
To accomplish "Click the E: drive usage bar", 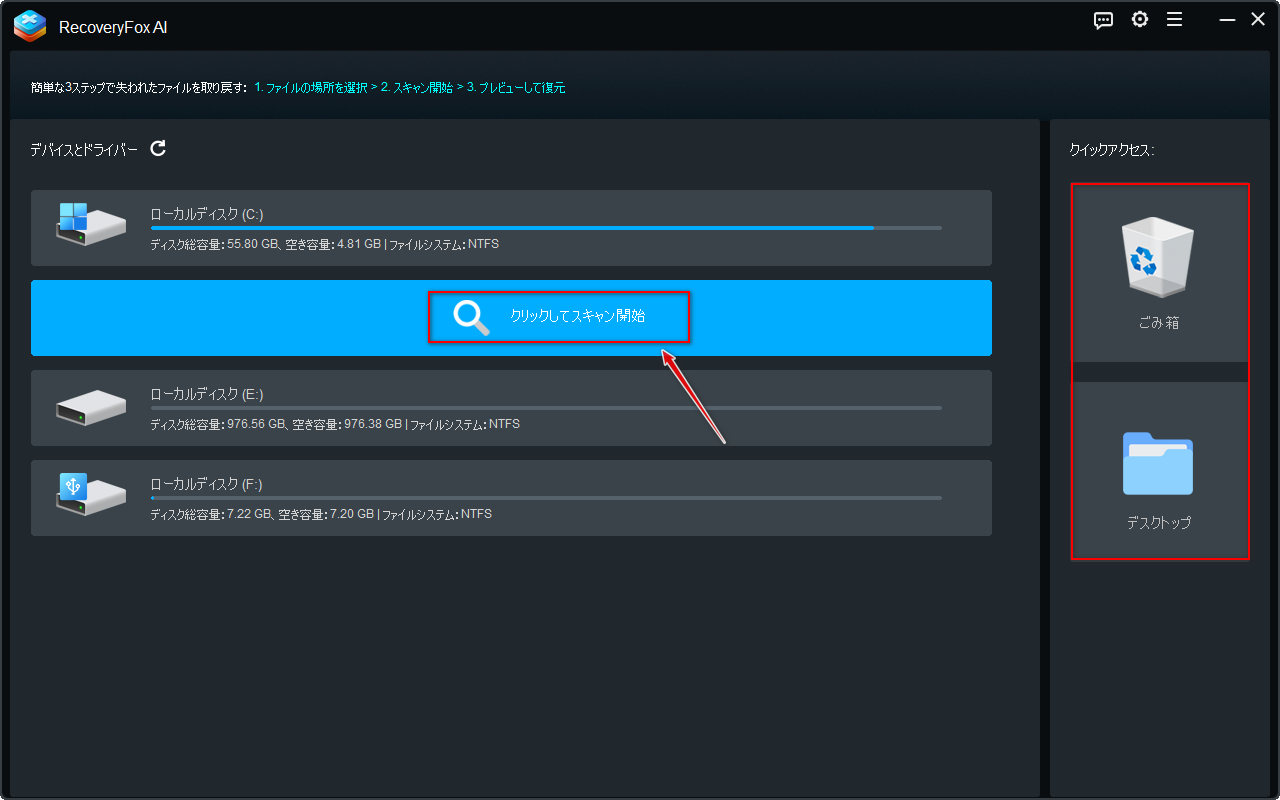I will pos(546,408).
